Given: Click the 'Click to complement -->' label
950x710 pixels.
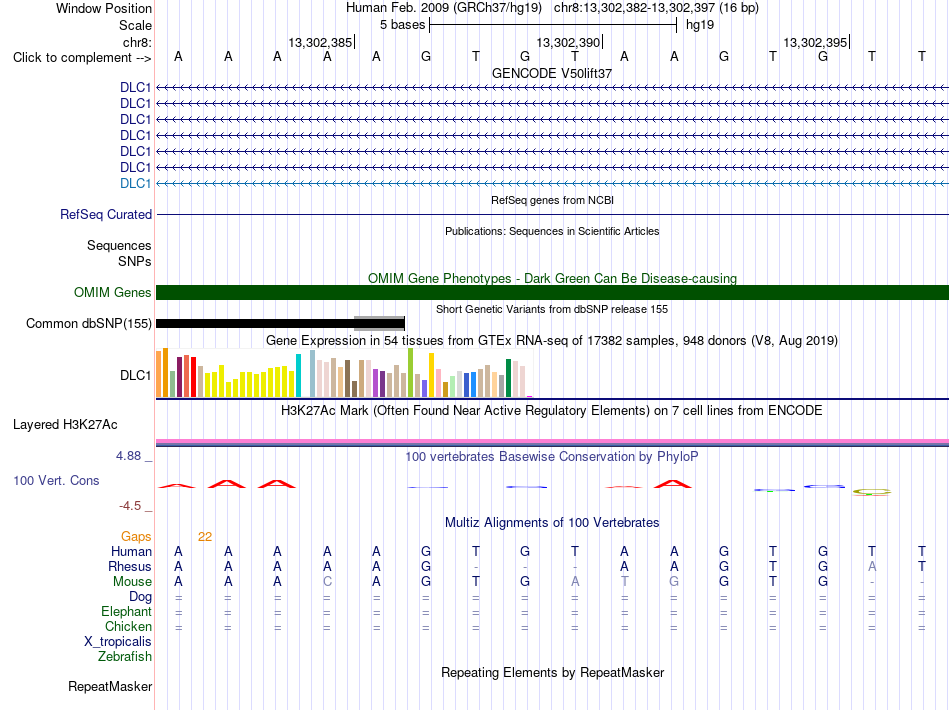Looking at the screenshot, I should [x=82, y=58].
